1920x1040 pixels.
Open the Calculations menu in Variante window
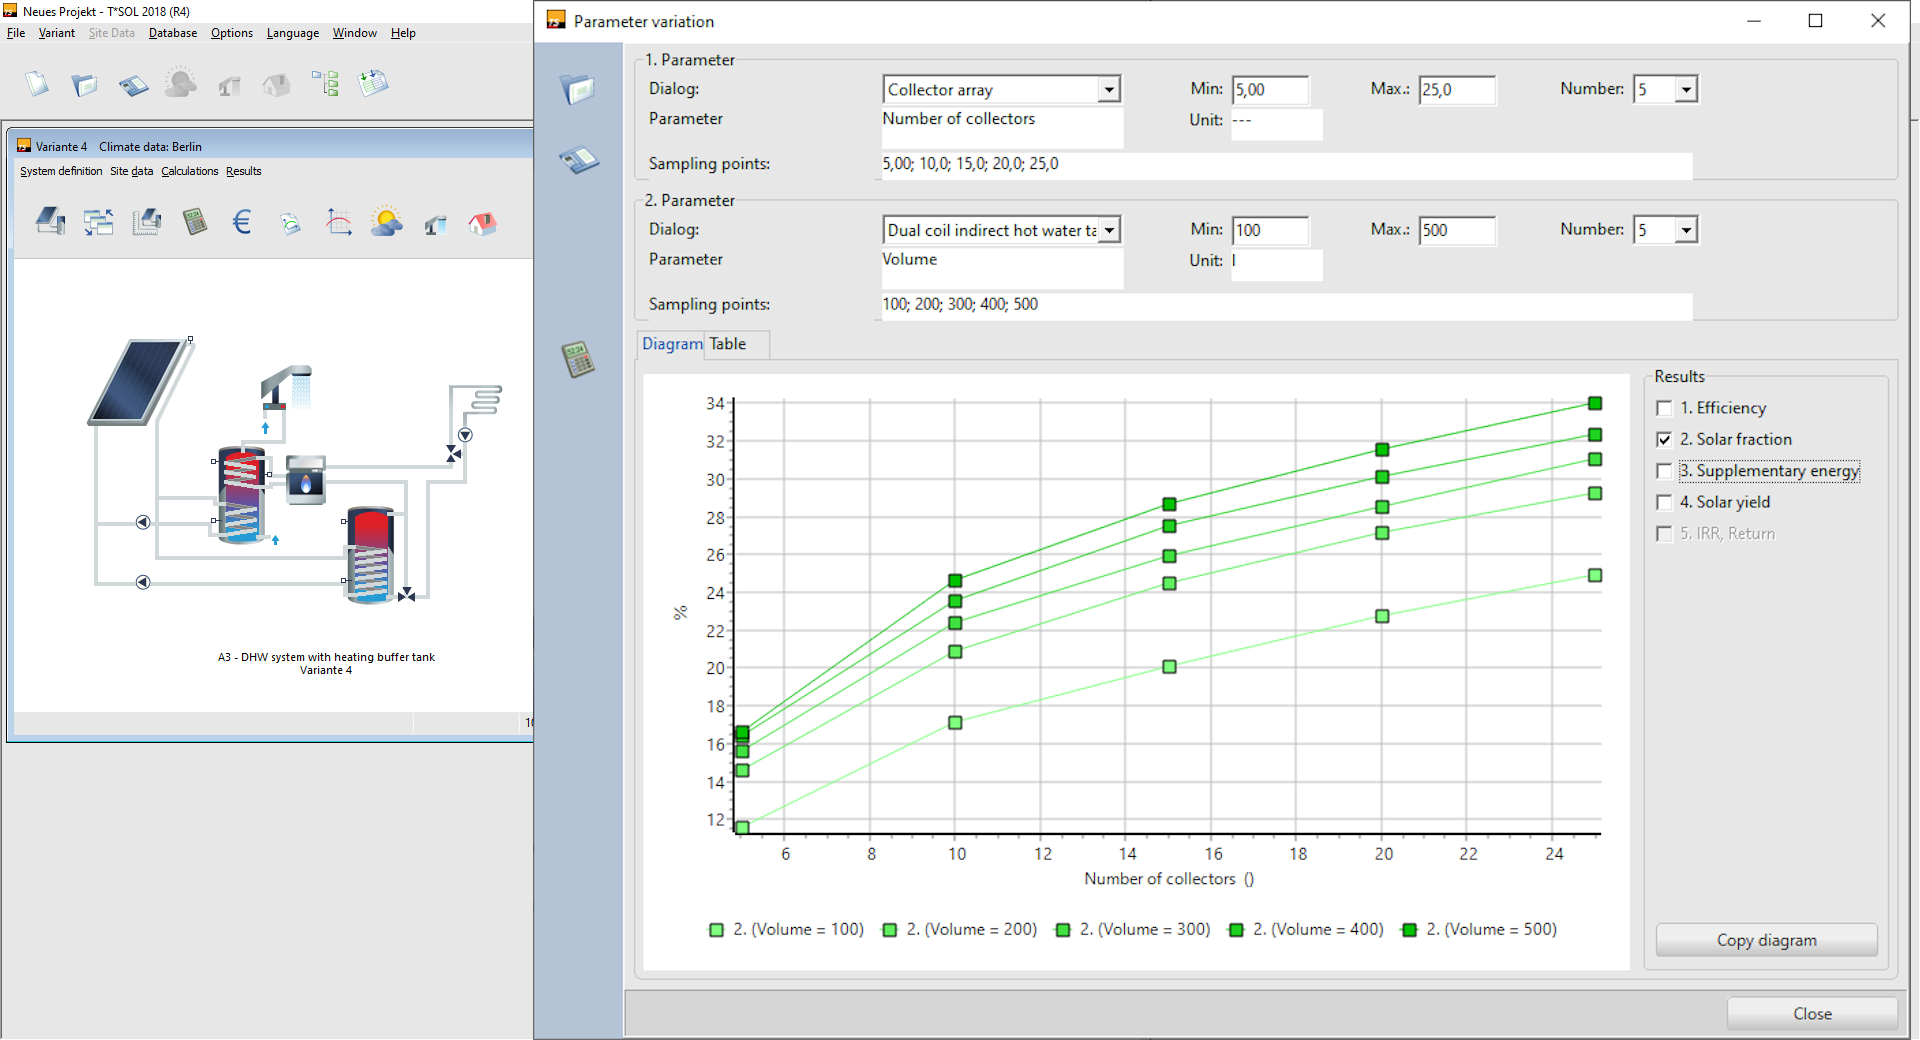(189, 172)
